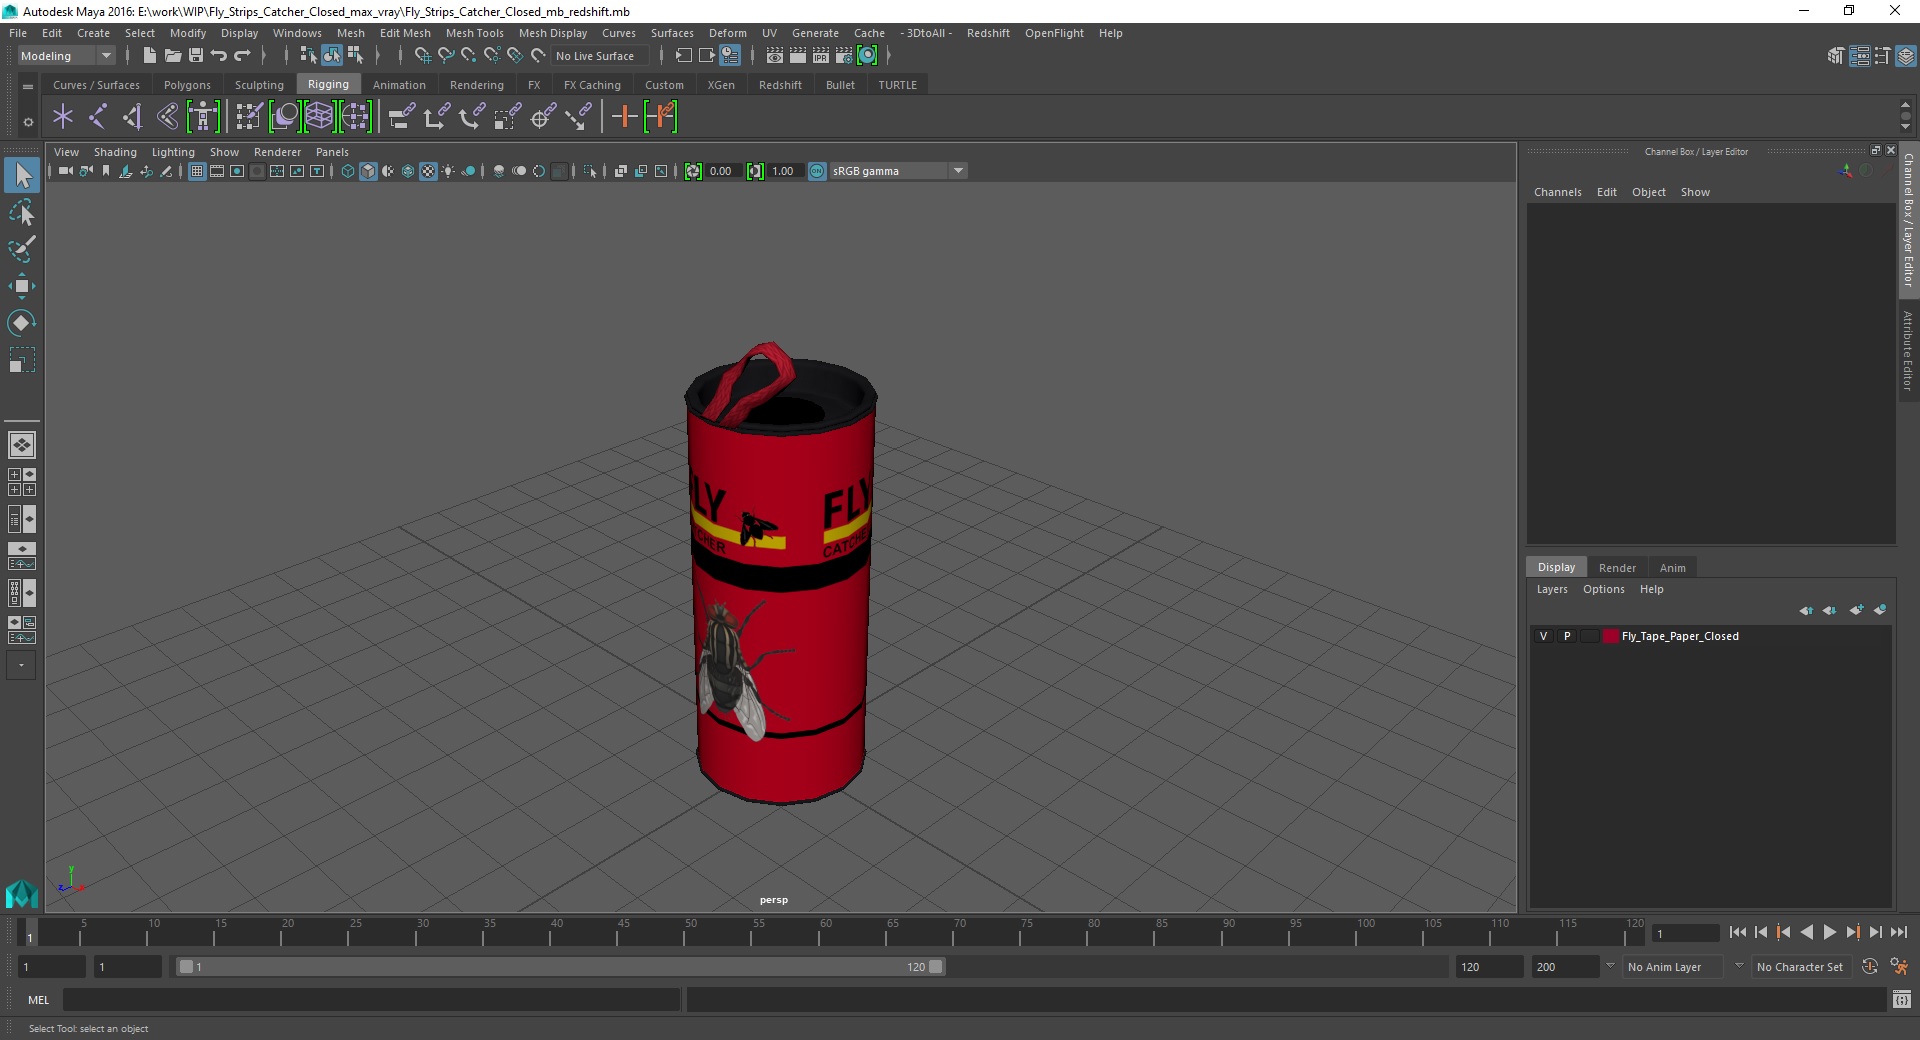Open Channels menu in Channel Box
This screenshot has height=1040, width=1920.
coord(1557,192)
